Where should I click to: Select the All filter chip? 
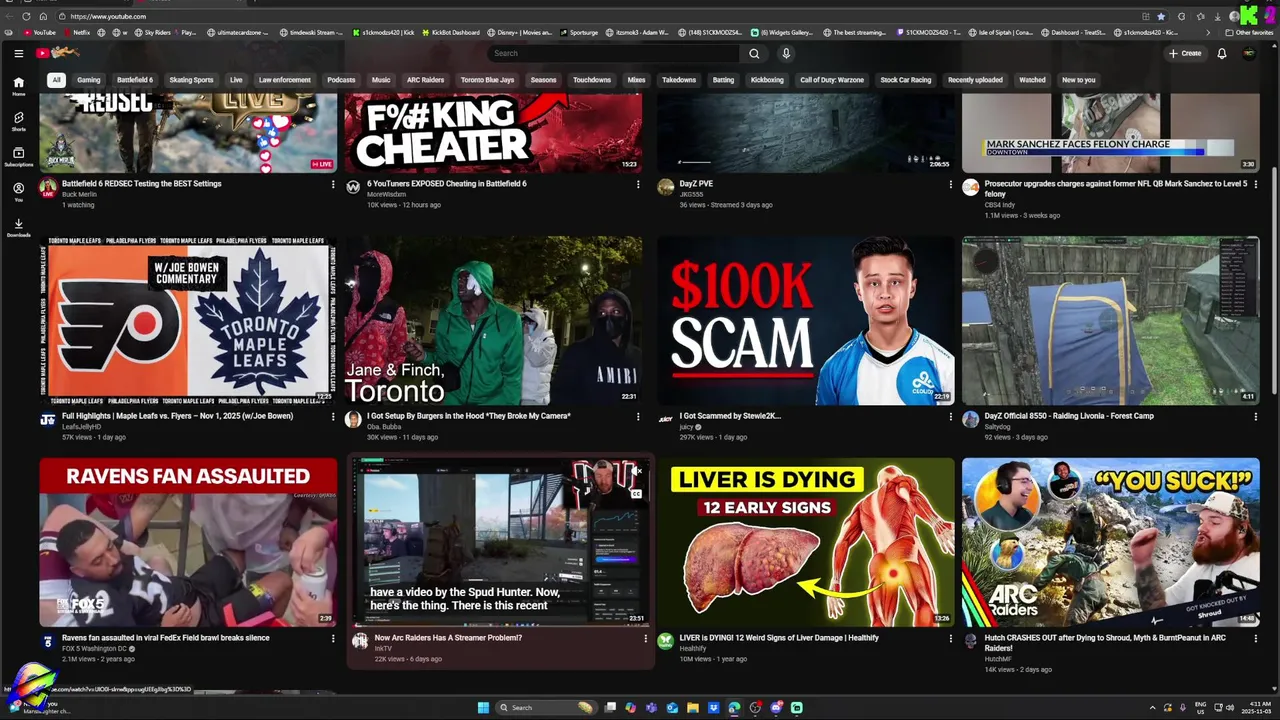56,80
